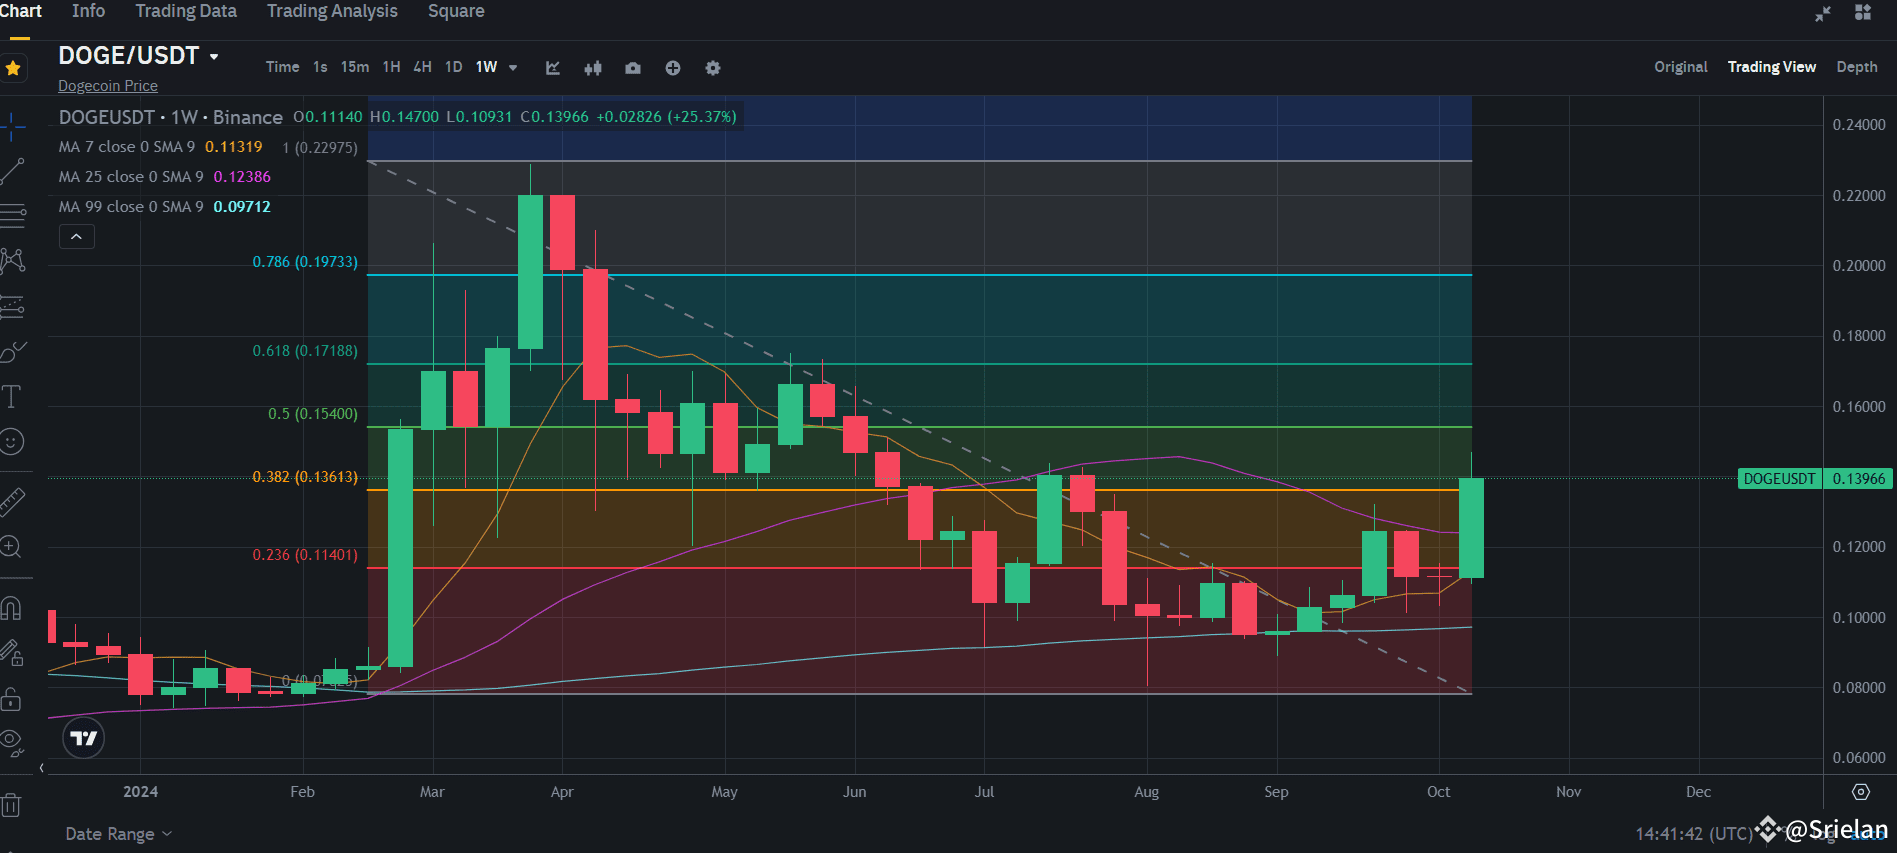
Task: Click the DOGEUSDT 1W Binance symbol title
Action: [x=171, y=117]
